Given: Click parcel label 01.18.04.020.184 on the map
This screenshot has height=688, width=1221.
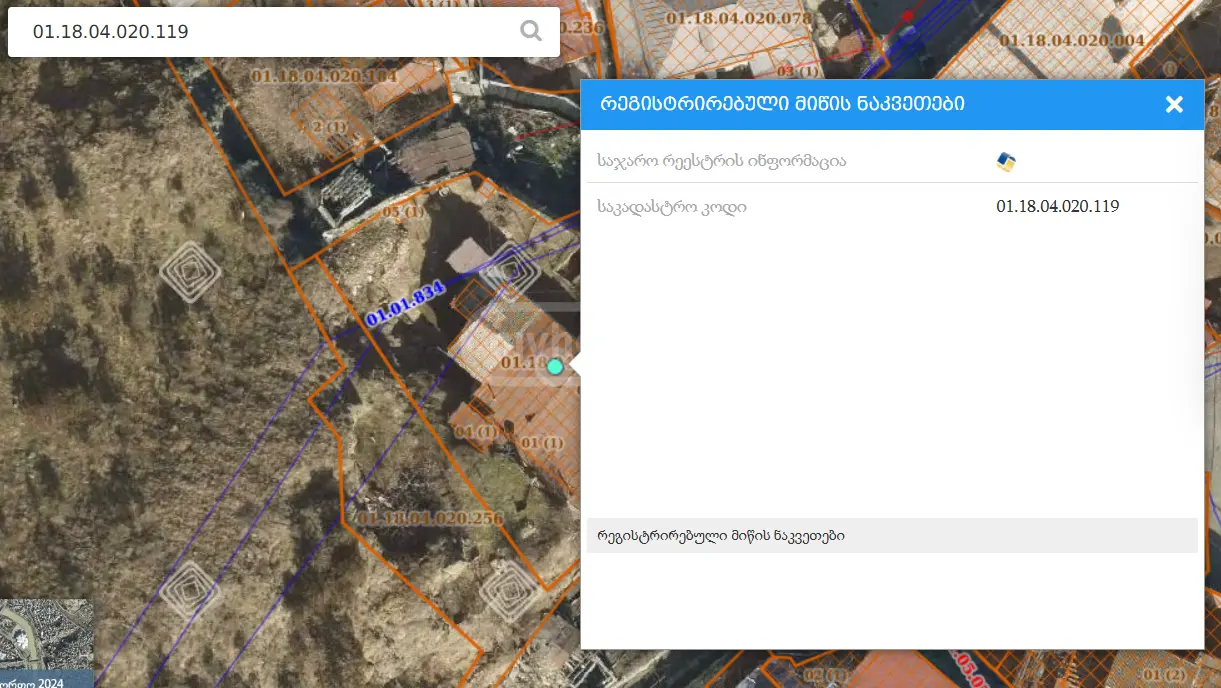Looking at the screenshot, I should [324, 76].
